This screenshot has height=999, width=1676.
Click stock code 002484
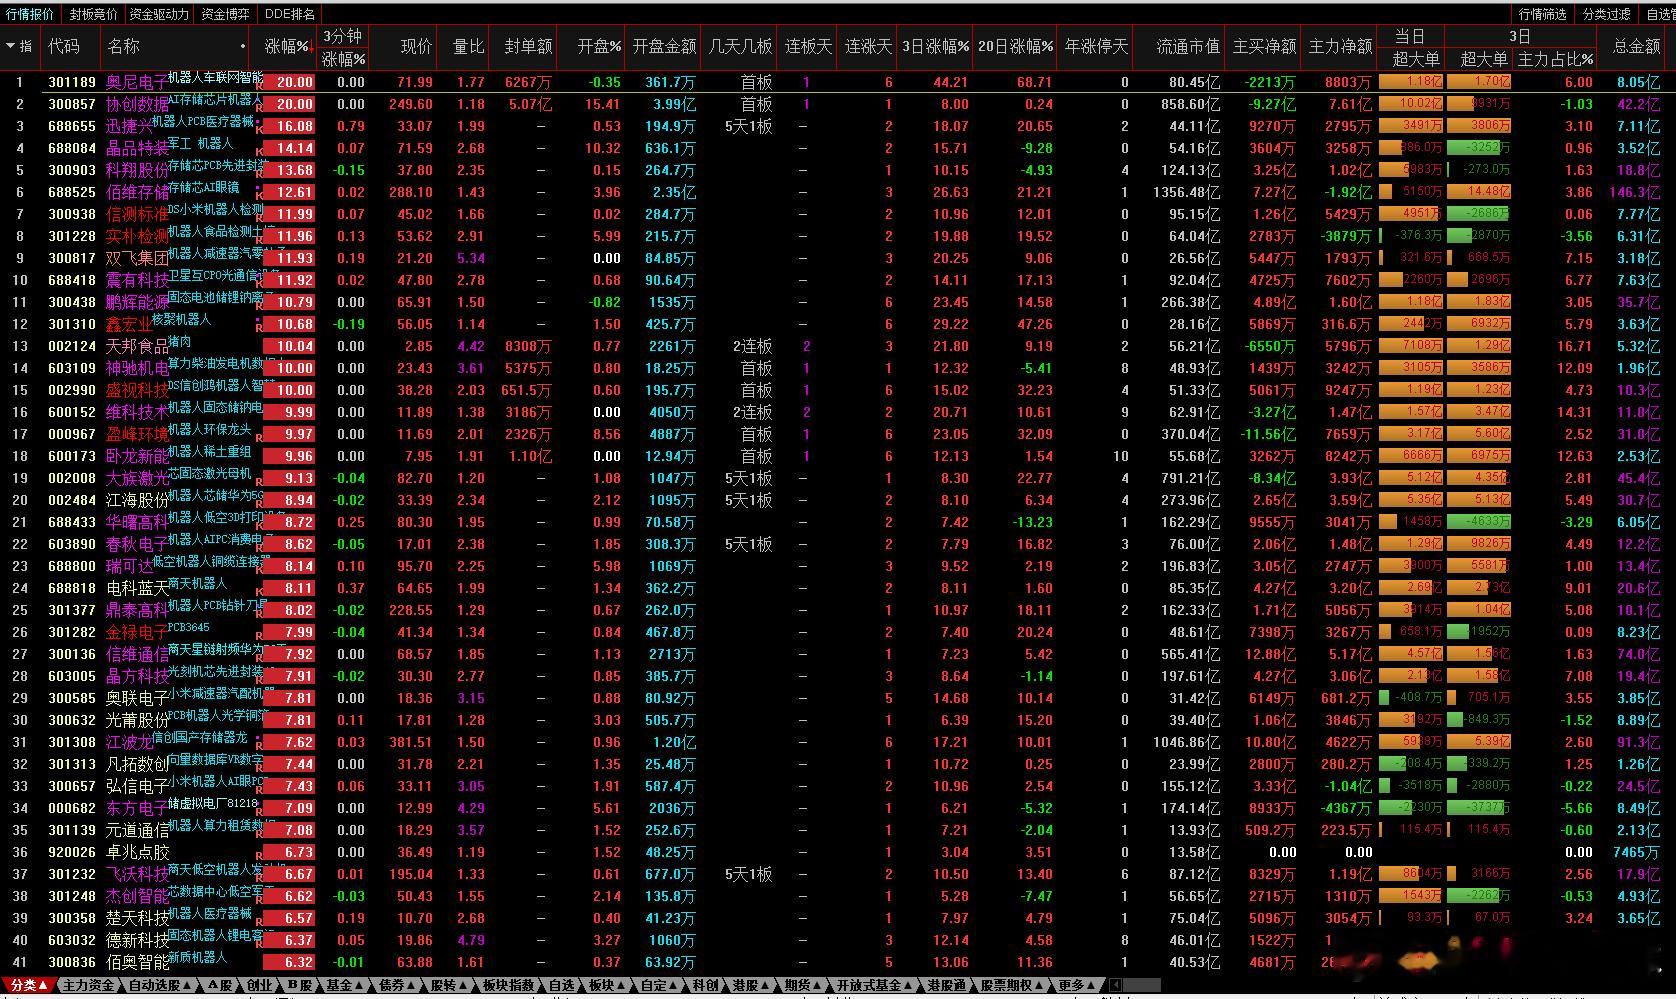click(72, 500)
